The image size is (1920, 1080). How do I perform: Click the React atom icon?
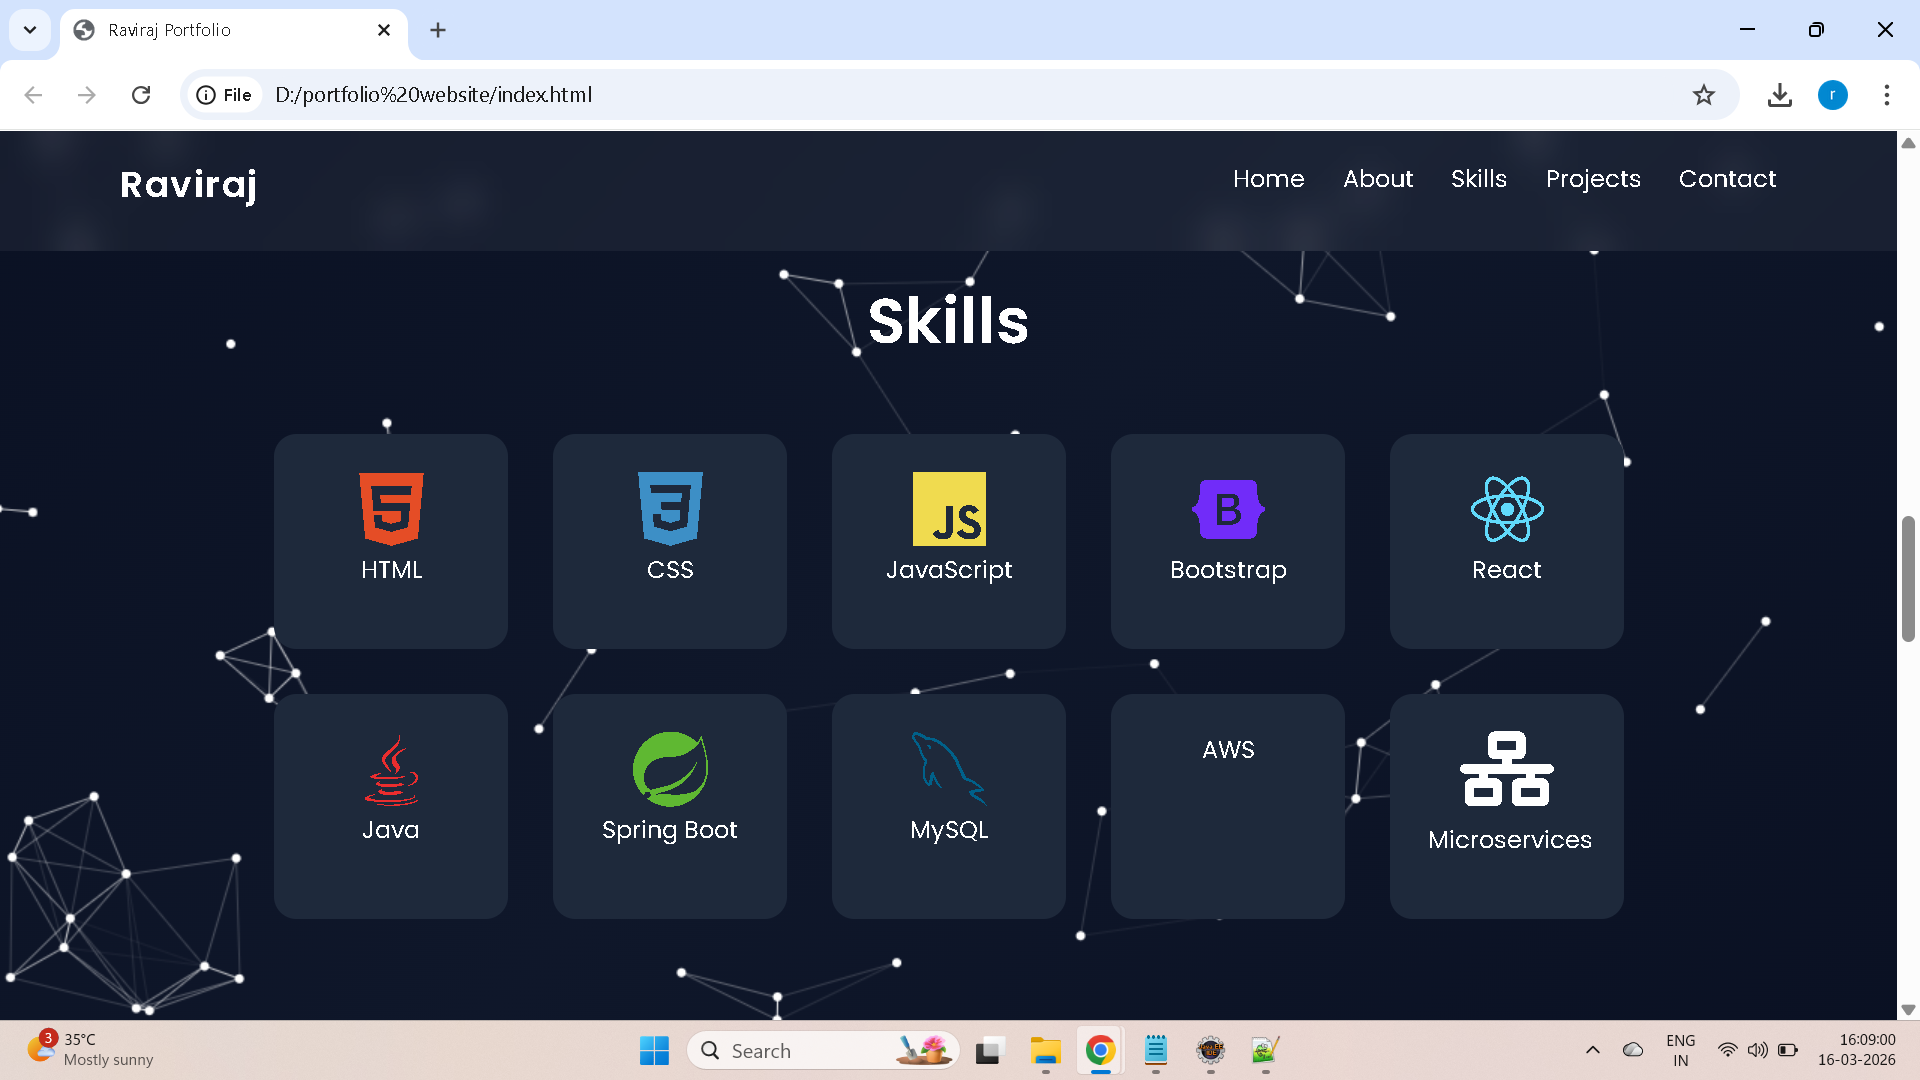pos(1507,508)
